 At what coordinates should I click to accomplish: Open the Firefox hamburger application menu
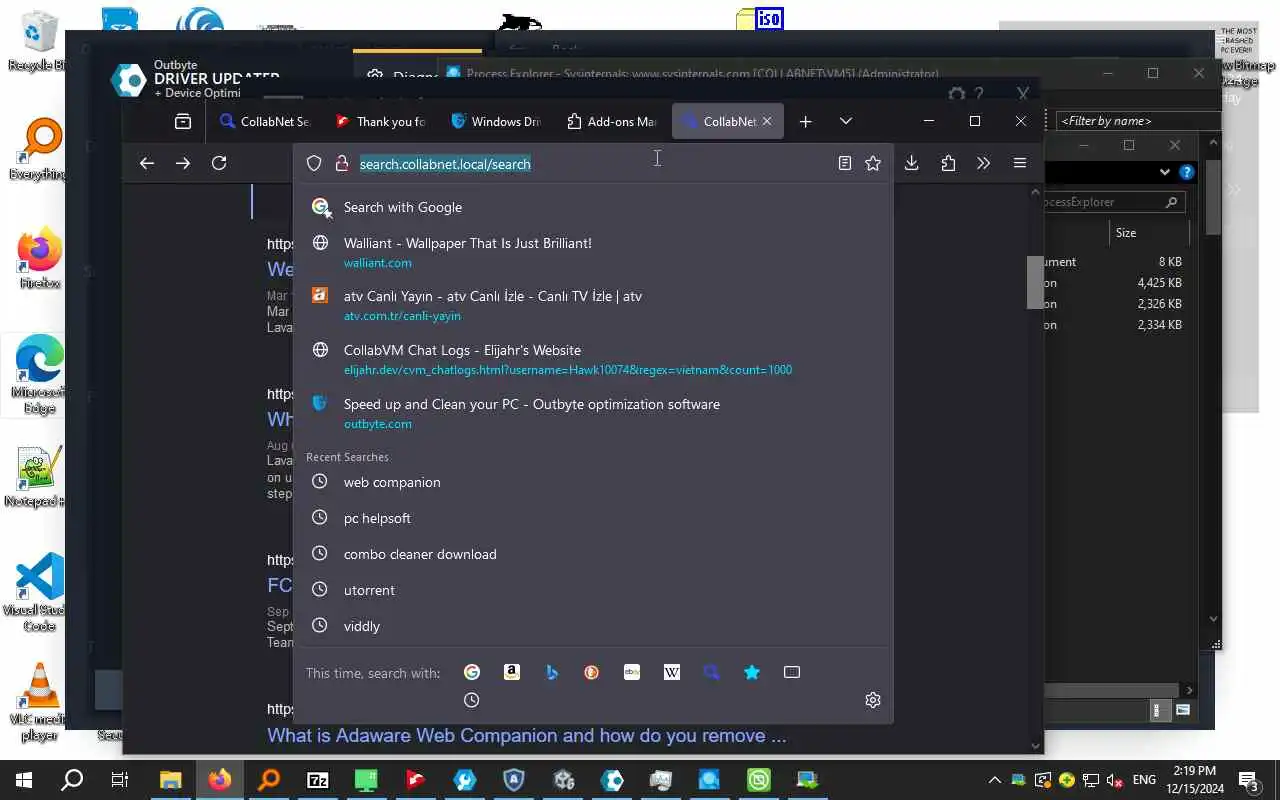point(1020,163)
